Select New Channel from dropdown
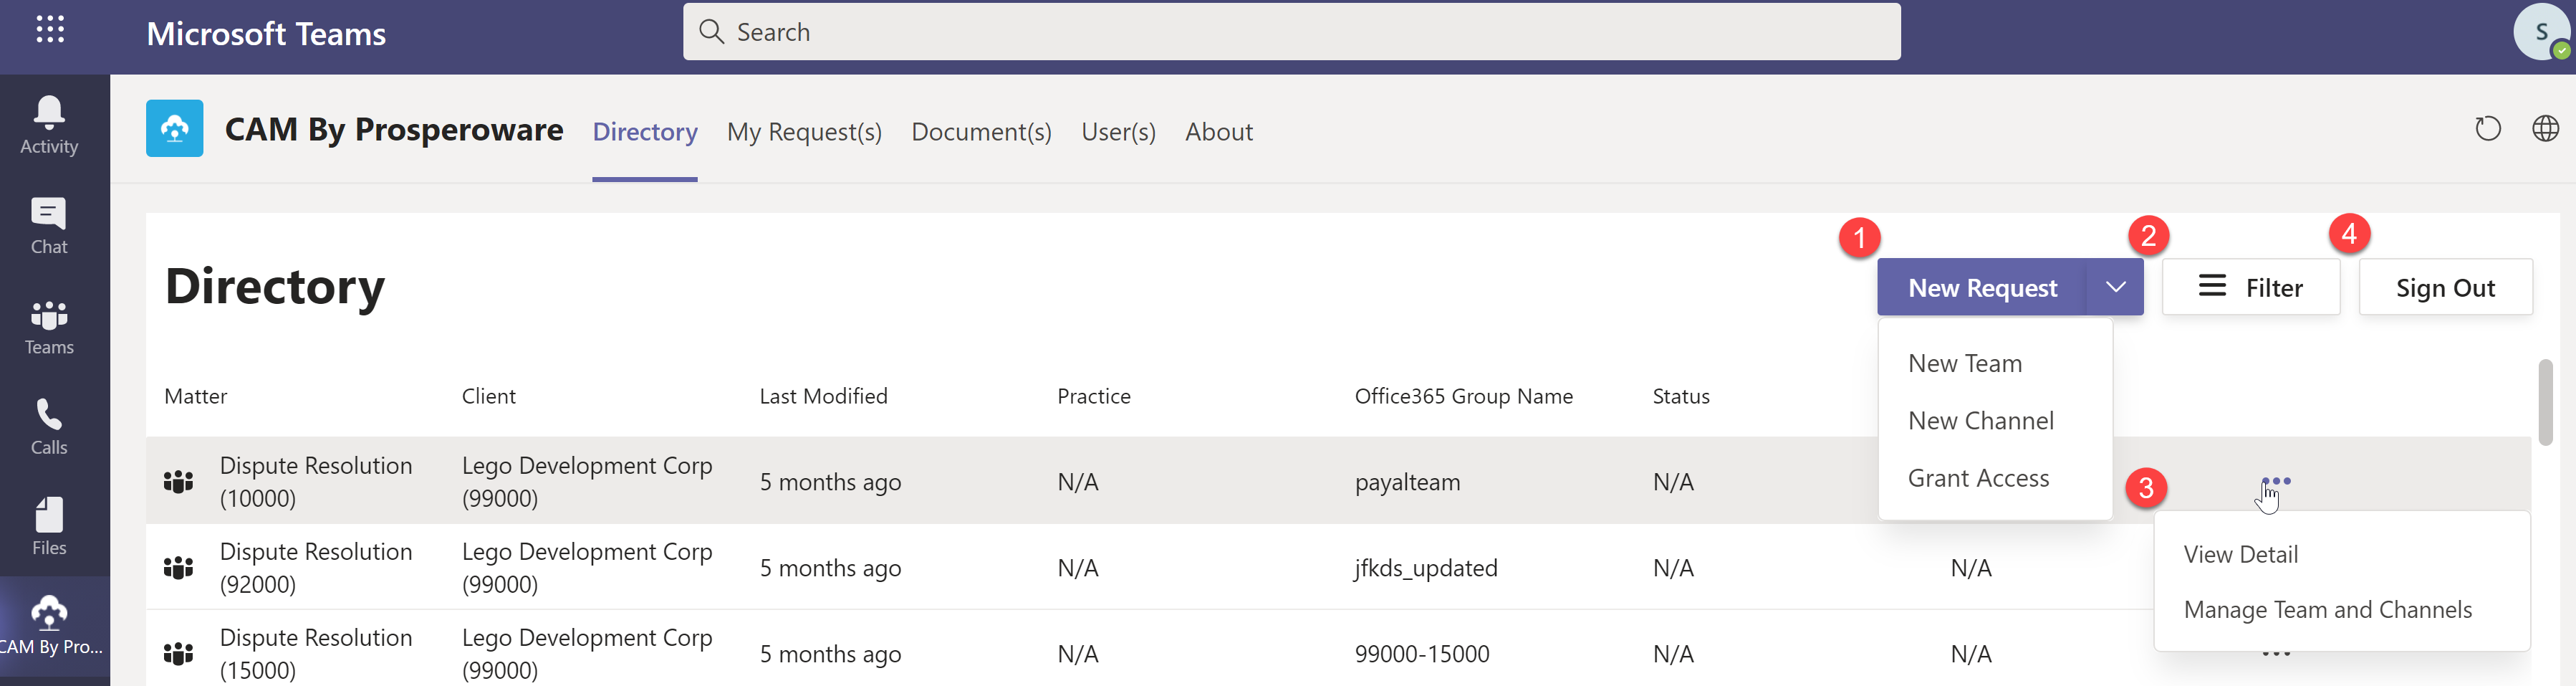2576x686 pixels. (x=1980, y=421)
